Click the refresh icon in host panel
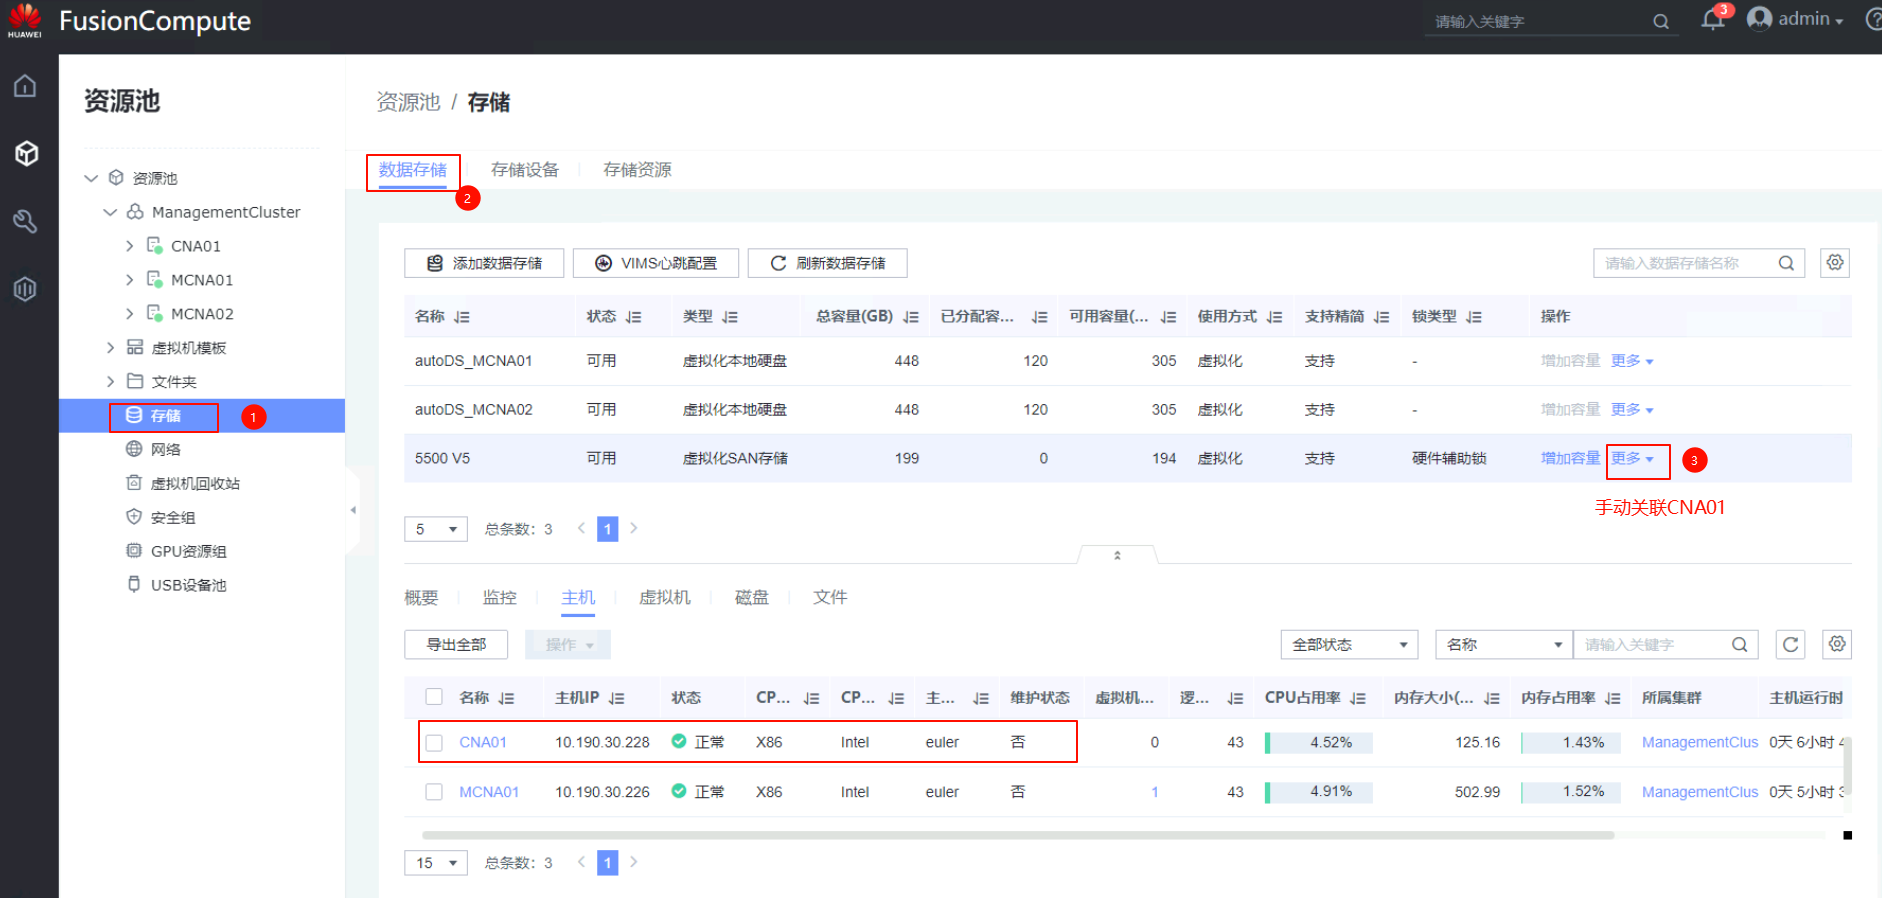The image size is (1882, 898). point(1790,645)
